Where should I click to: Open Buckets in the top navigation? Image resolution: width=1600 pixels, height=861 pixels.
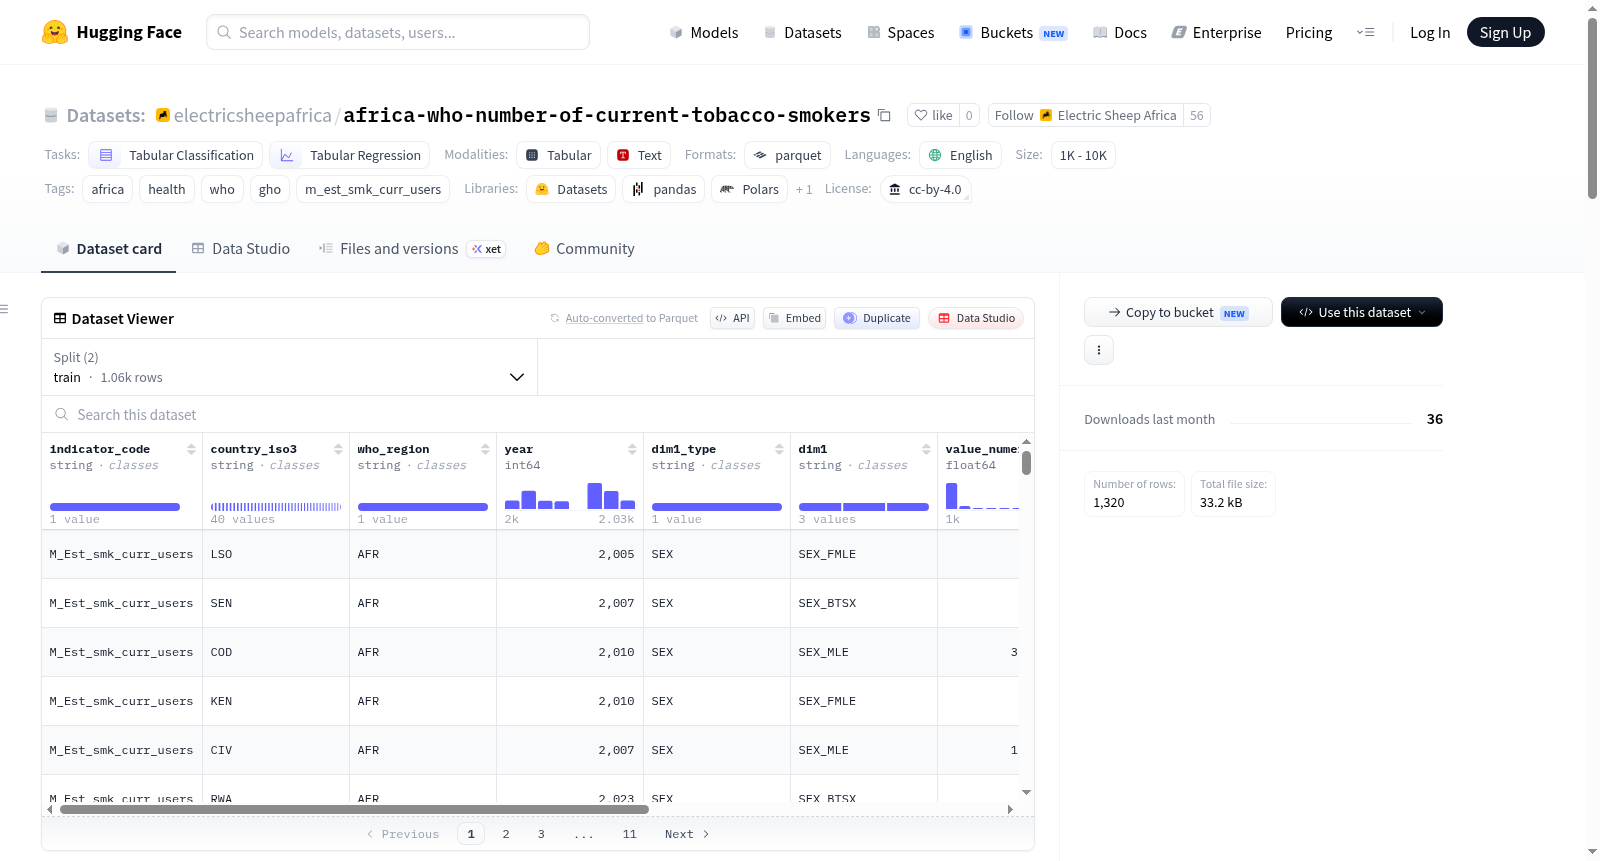point(1013,32)
